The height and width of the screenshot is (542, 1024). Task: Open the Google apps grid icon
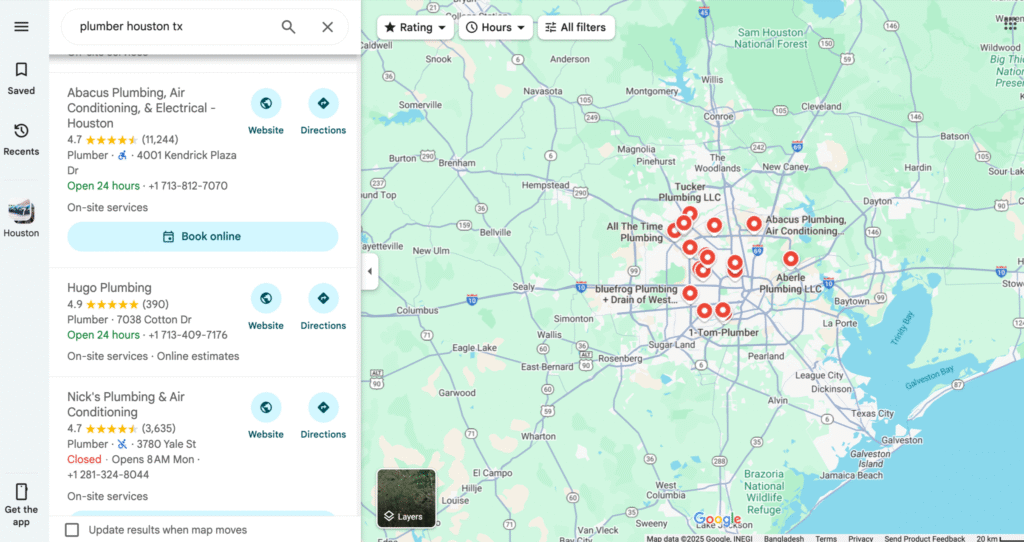pos(1010,24)
